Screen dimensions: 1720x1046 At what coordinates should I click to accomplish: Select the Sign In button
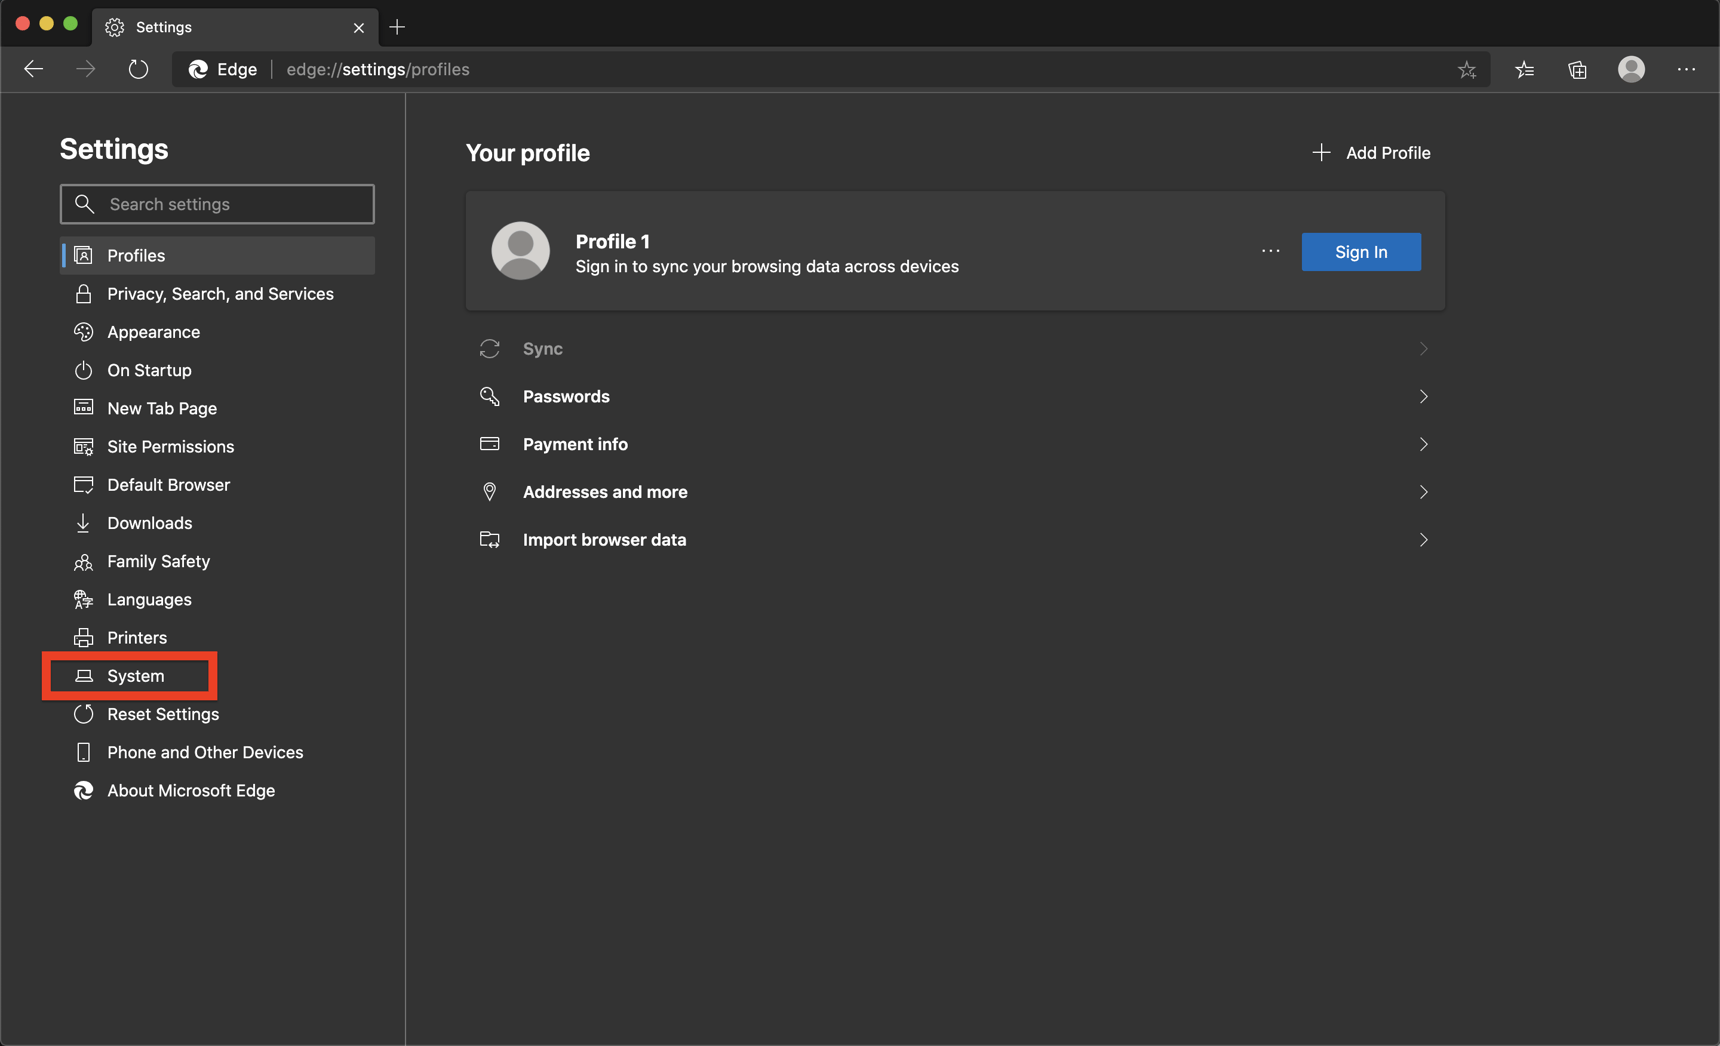[1360, 251]
